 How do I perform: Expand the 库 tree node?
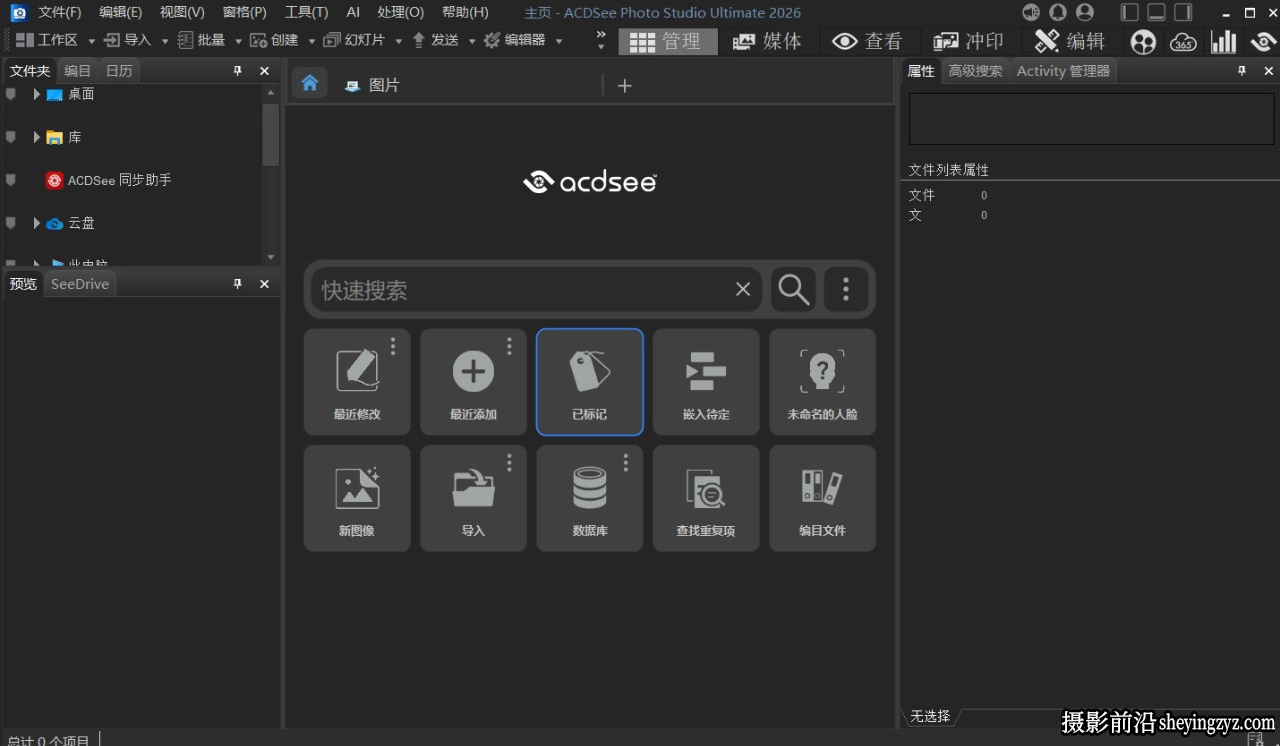pos(36,137)
